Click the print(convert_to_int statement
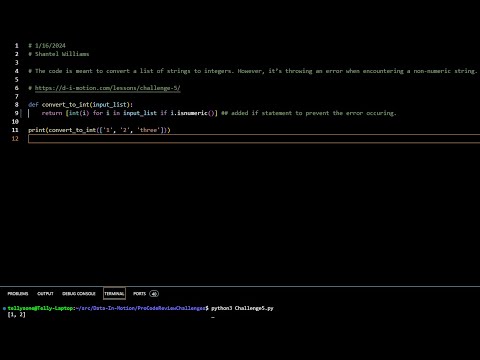The image size is (480, 360). point(99,130)
